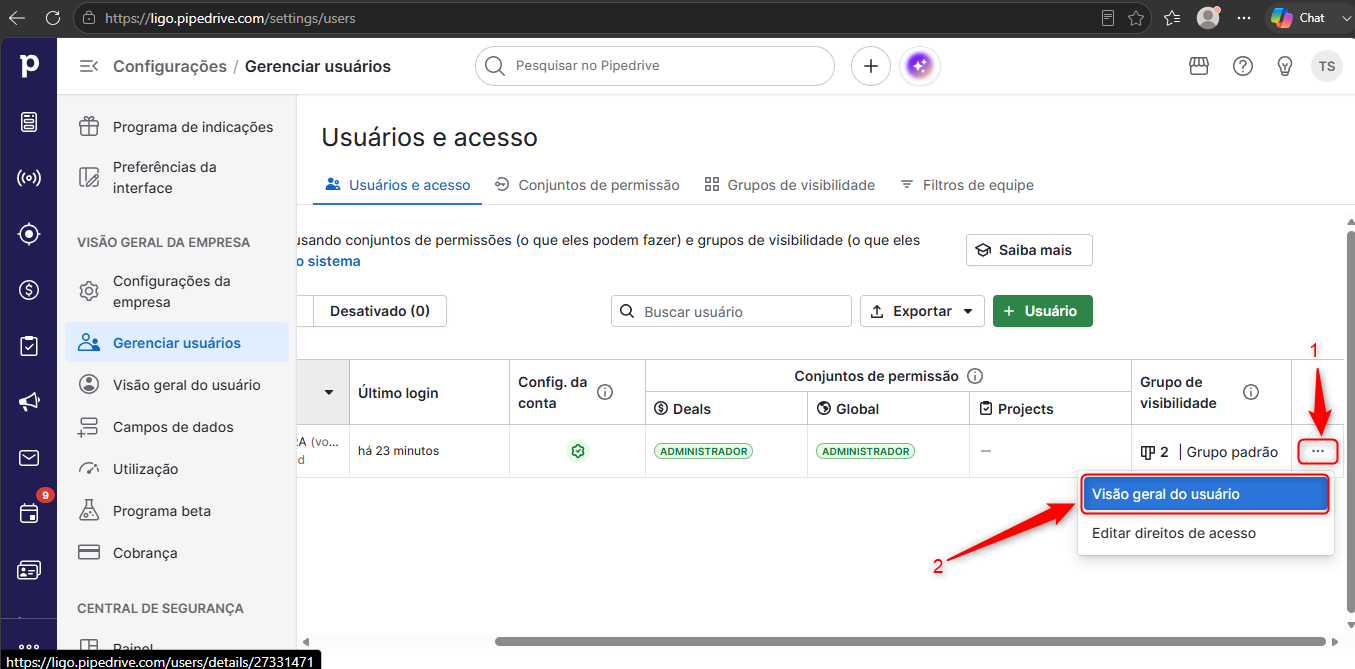Switch to Conjuntos de permissão tab
Screen dimensions: 1355x669
587,185
